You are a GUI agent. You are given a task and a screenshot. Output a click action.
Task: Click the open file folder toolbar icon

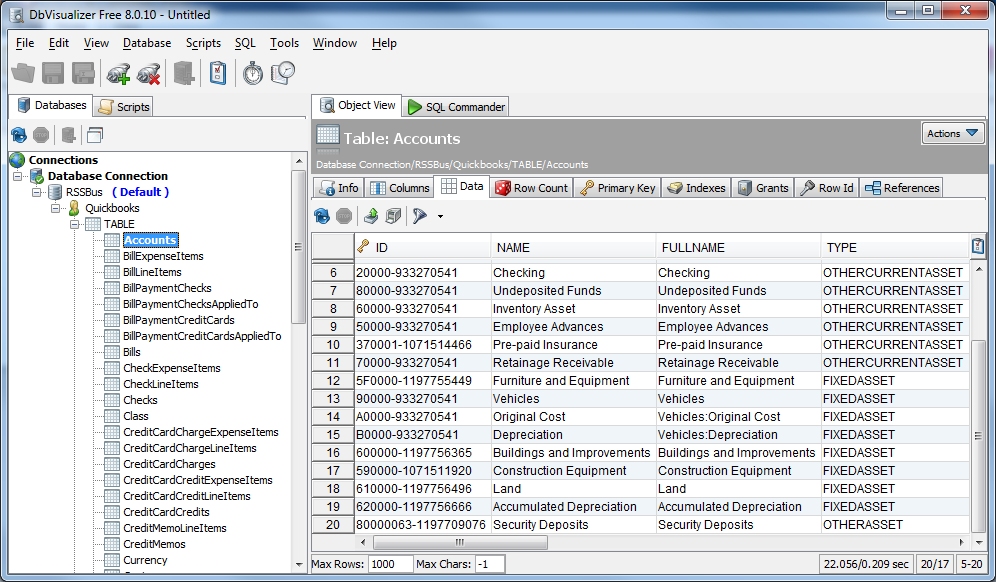[23, 73]
